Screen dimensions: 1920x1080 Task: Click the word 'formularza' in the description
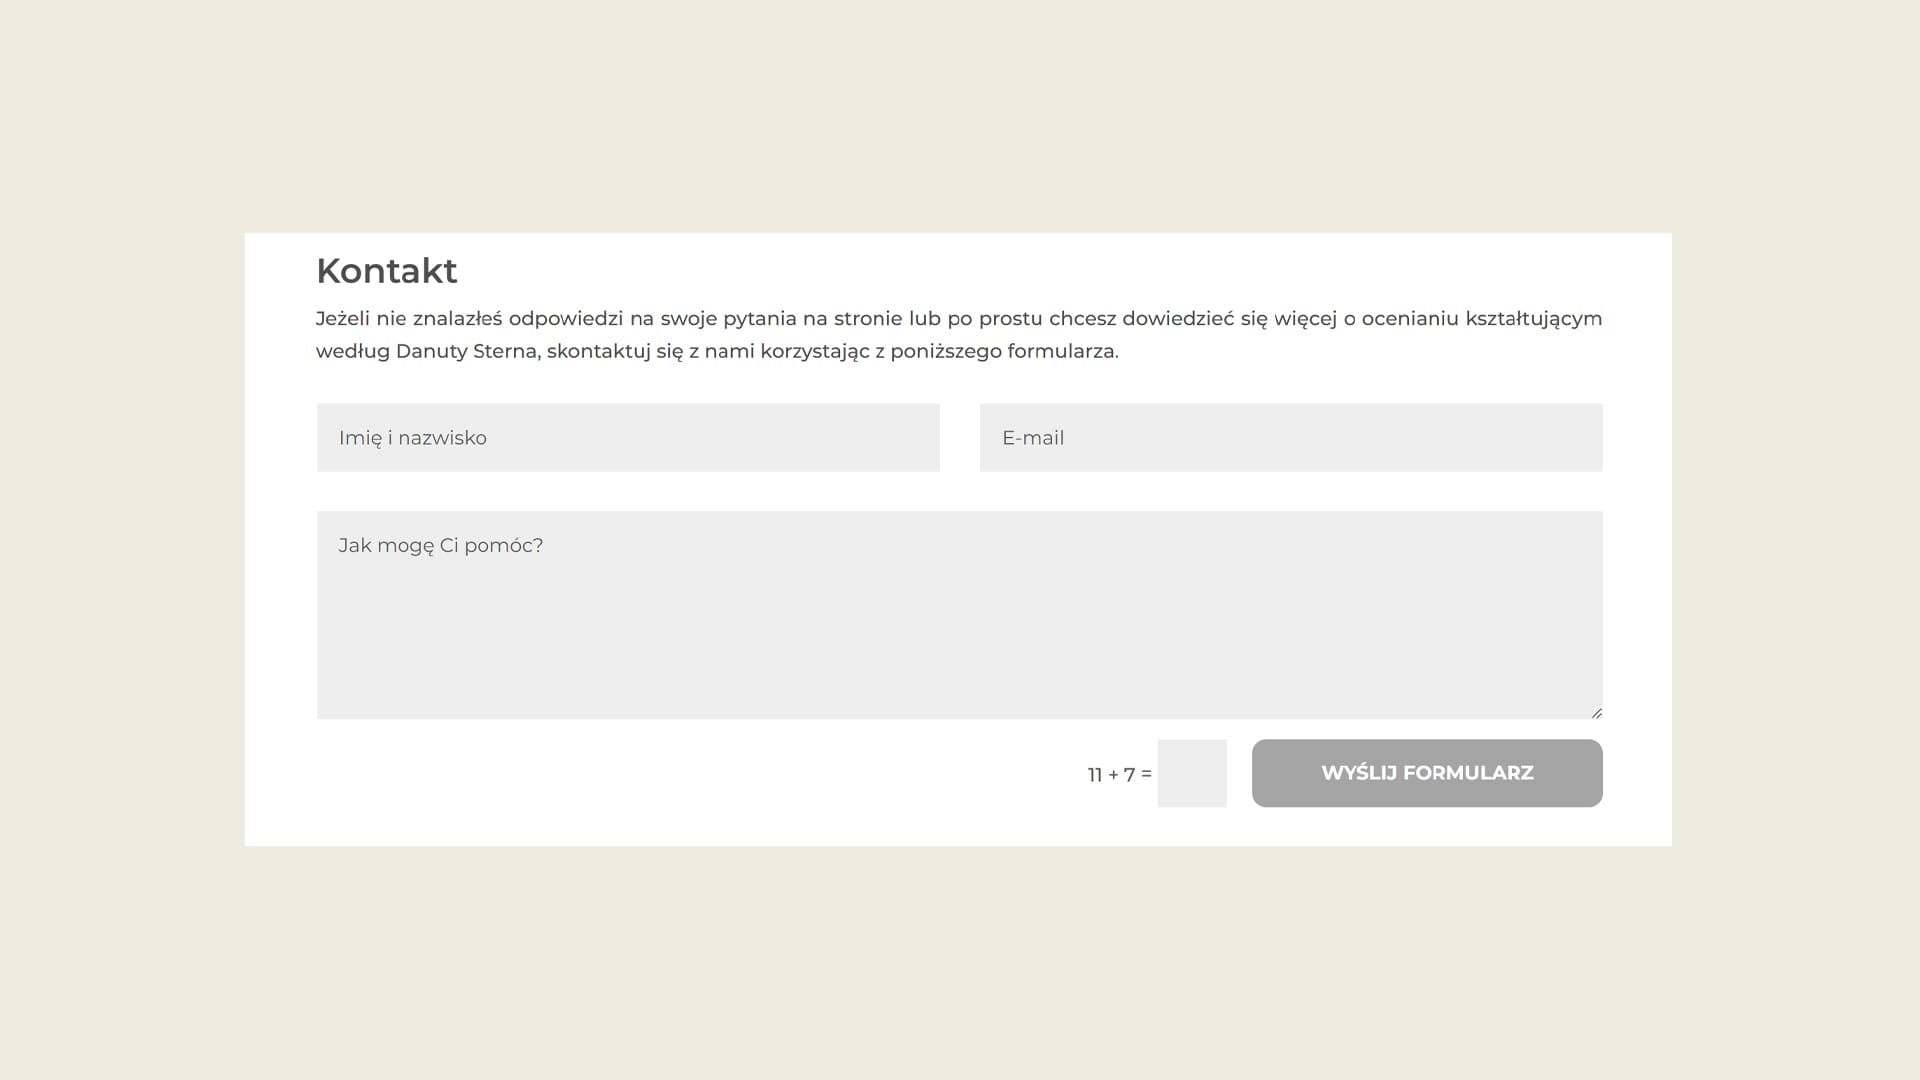[1060, 351]
